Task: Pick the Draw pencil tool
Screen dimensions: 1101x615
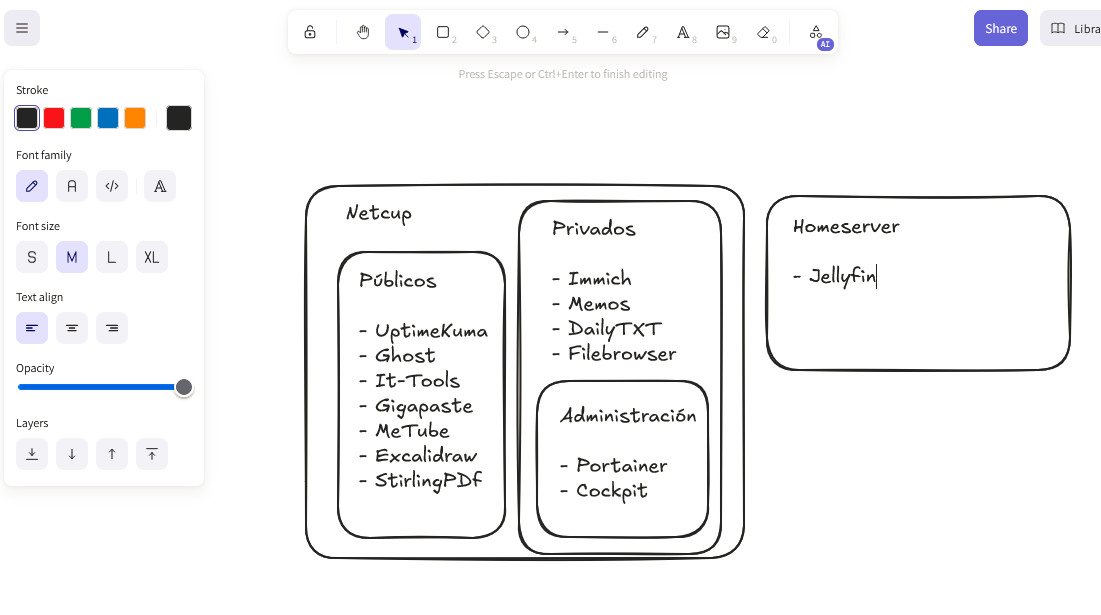Action: click(x=643, y=32)
